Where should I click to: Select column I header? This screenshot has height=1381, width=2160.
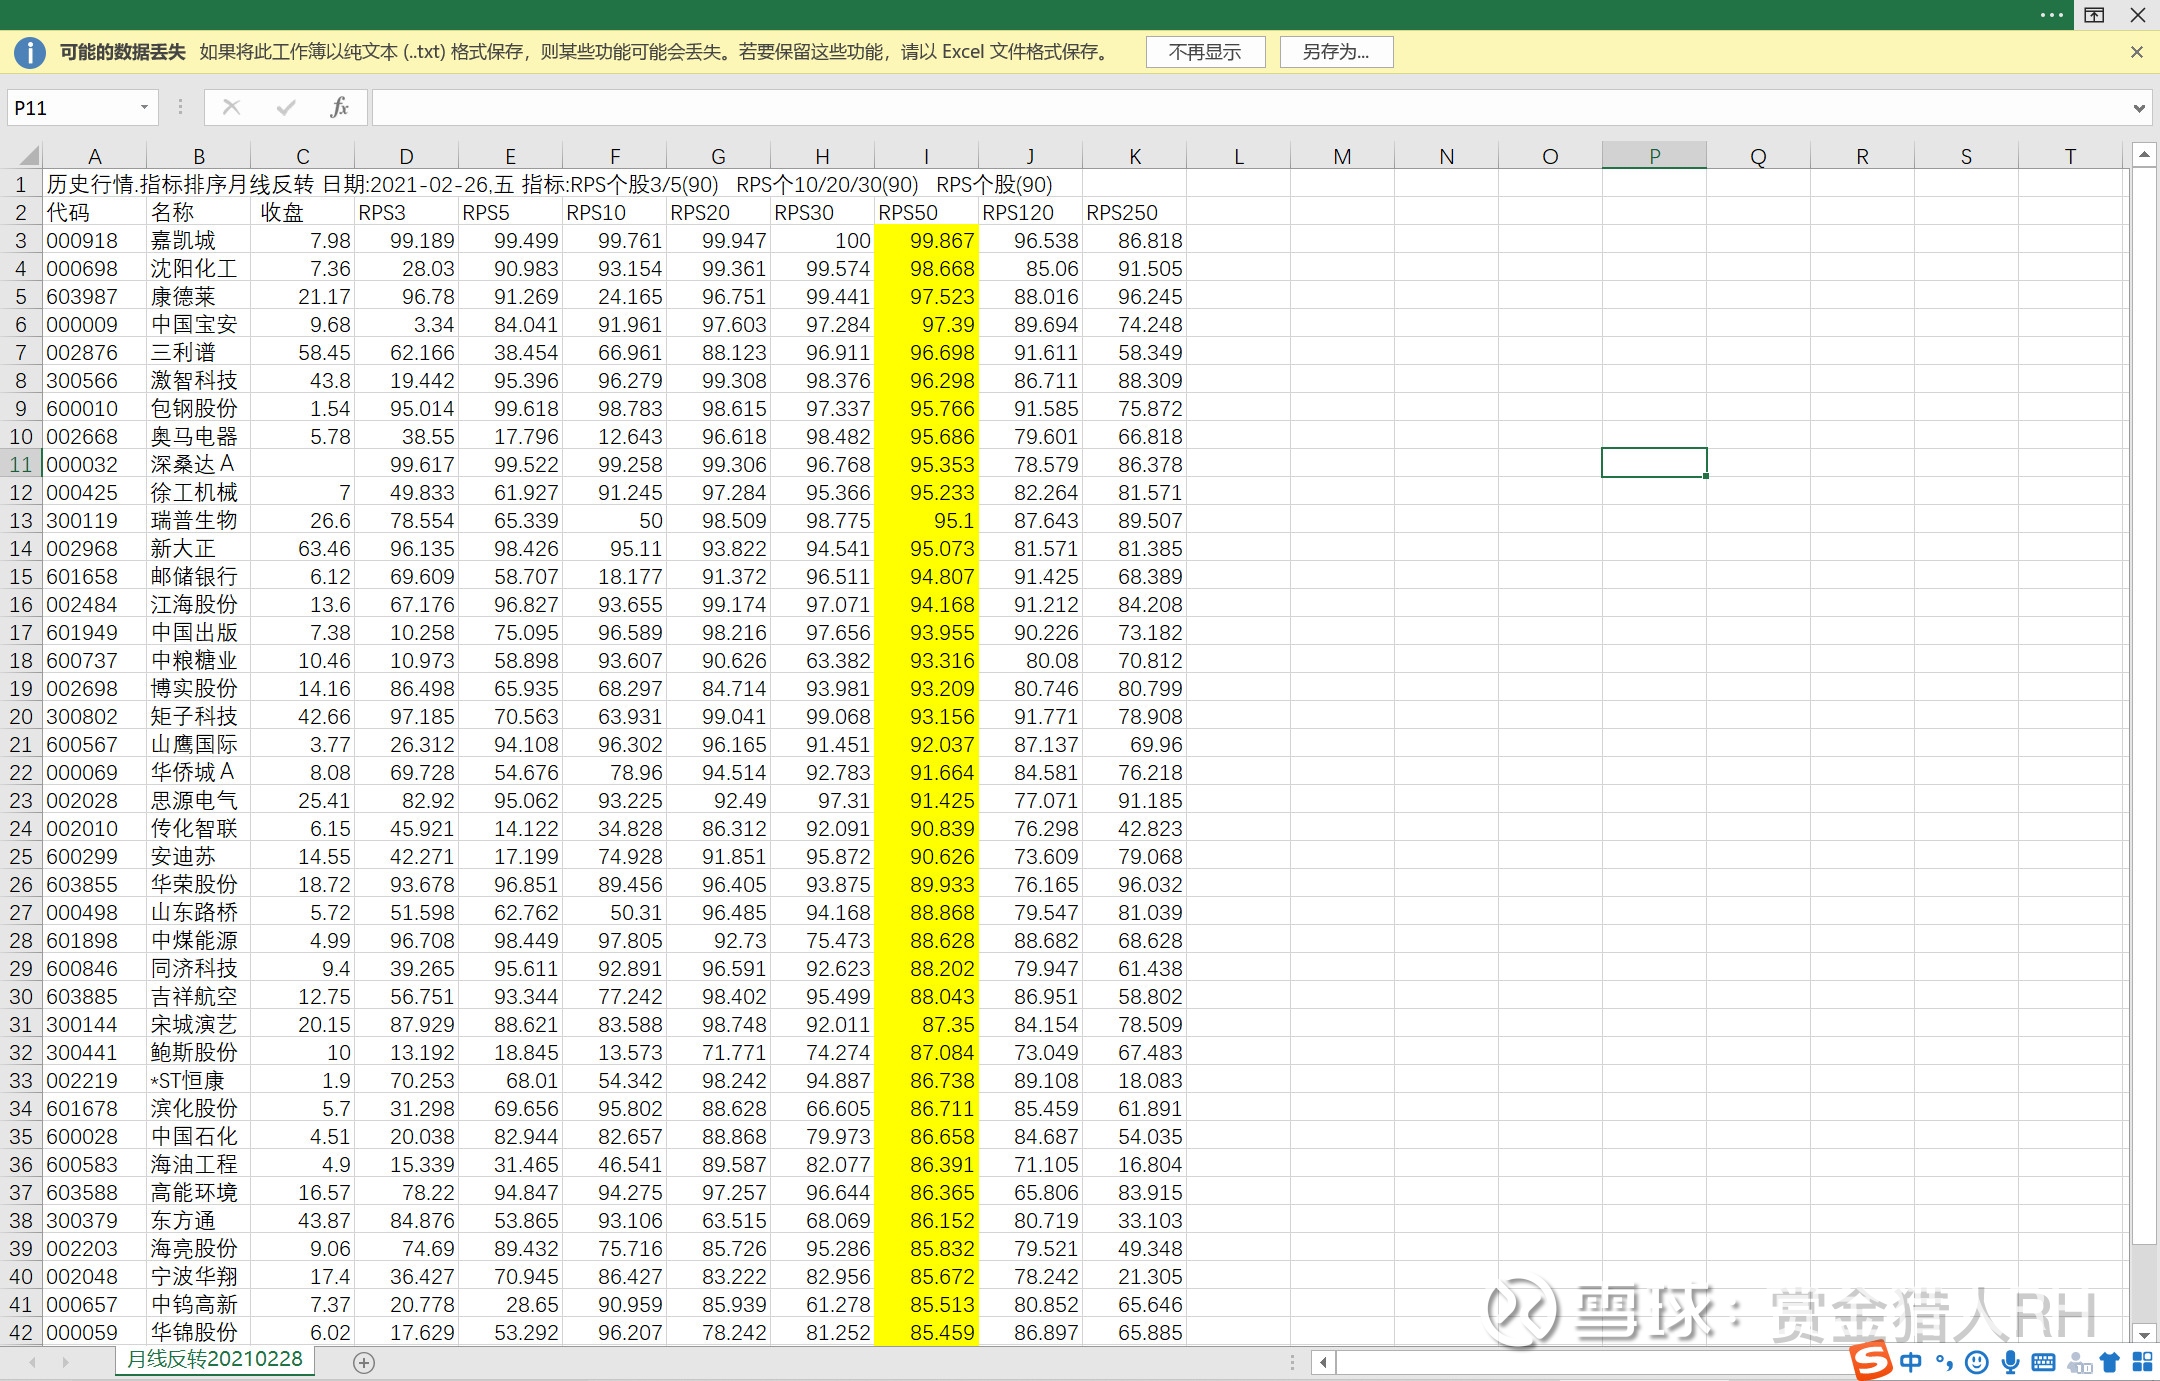pyautogui.click(x=926, y=156)
